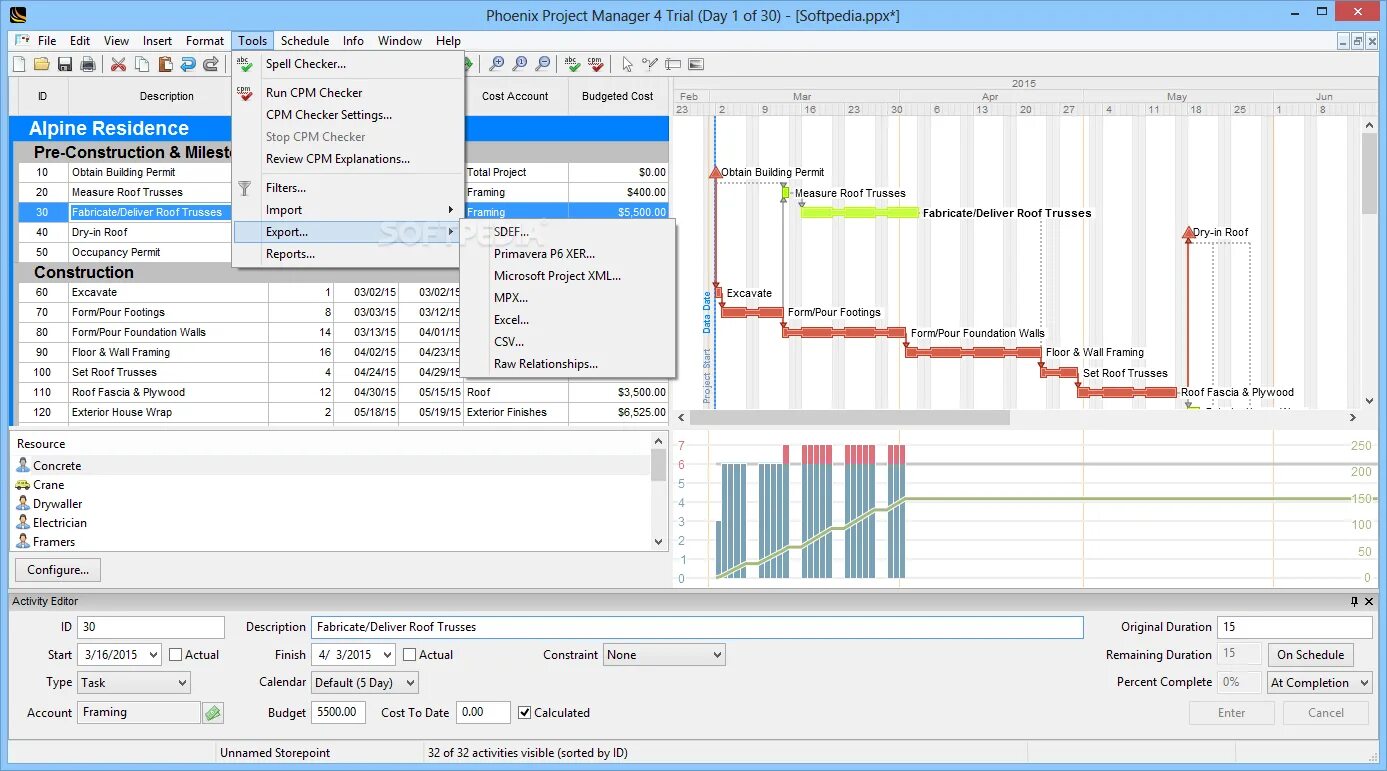Click the Framers resource icon
The image size is (1387, 771).
tap(23, 542)
